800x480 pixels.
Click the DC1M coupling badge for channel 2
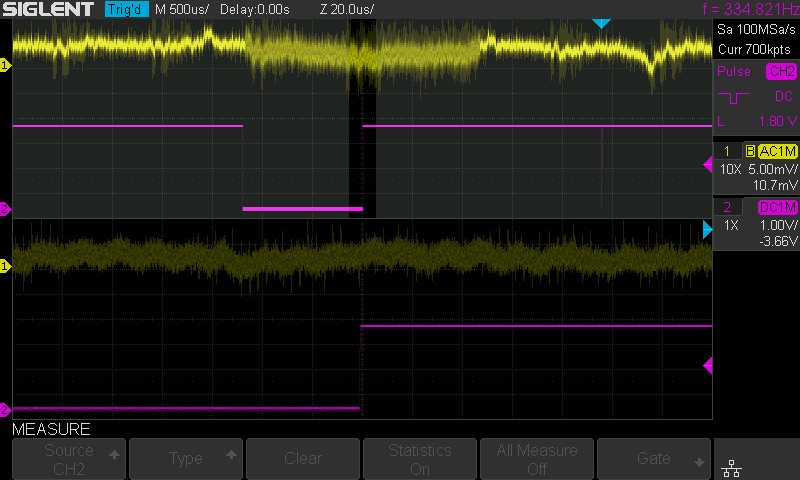(x=778, y=207)
